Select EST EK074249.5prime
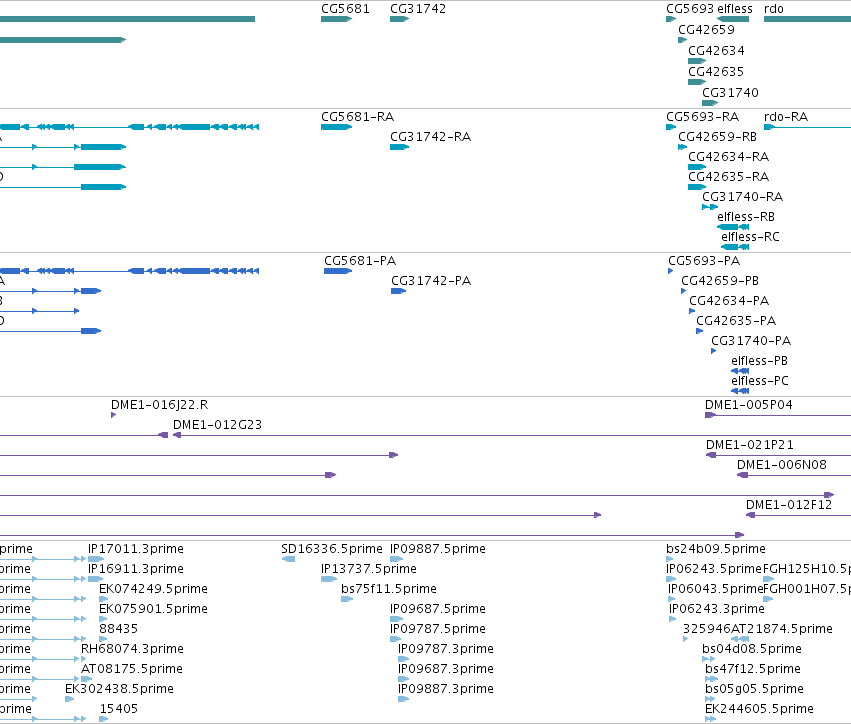851x724 pixels. click(x=104, y=599)
